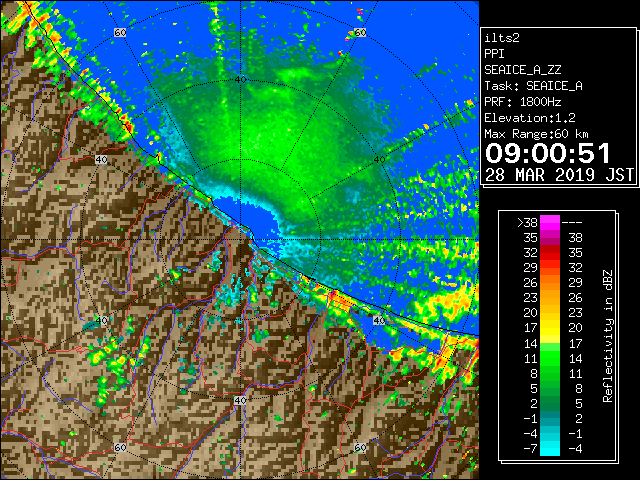Viewport: 640px width, 480px height.
Task: Click the 'PRF: 1800Hz' text
Action: pos(523,102)
